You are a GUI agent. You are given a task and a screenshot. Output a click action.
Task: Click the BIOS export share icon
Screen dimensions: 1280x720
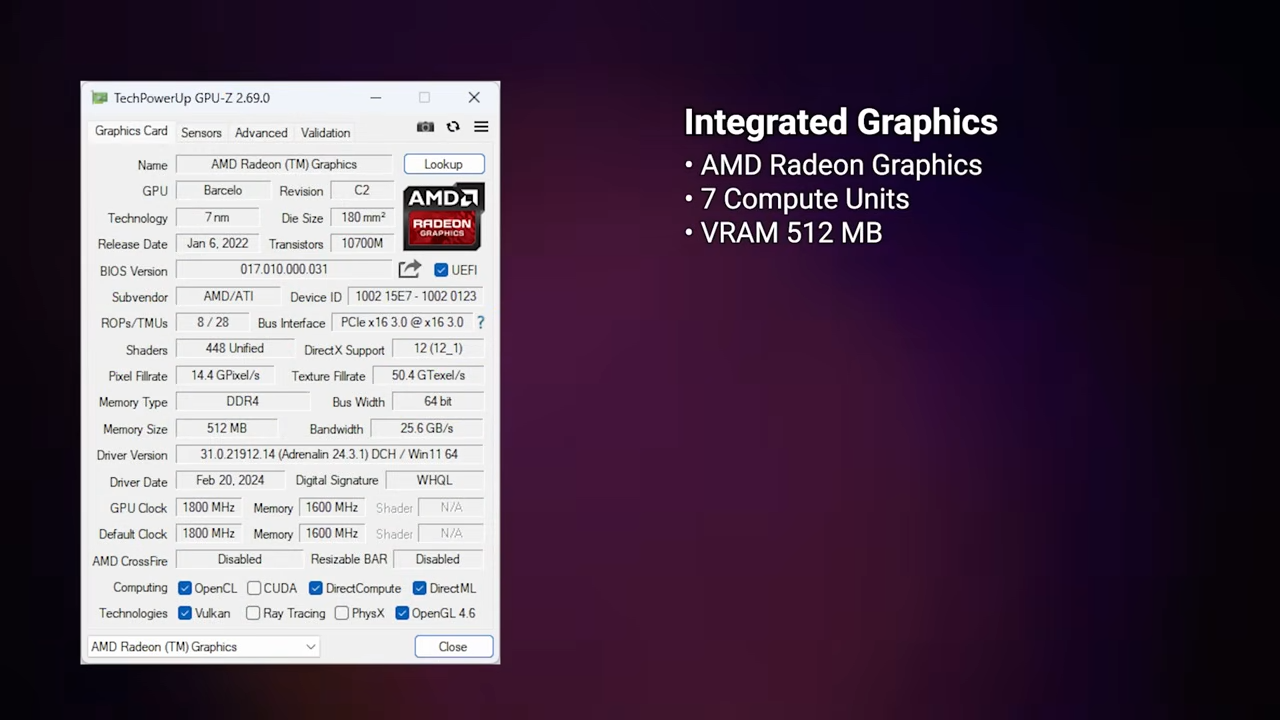(409, 269)
